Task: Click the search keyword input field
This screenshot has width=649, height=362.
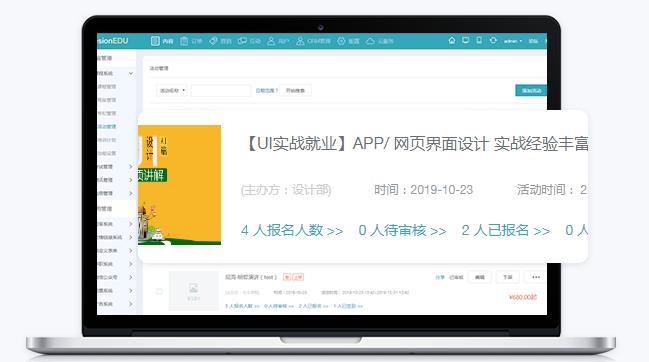Action: (x=221, y=90)
